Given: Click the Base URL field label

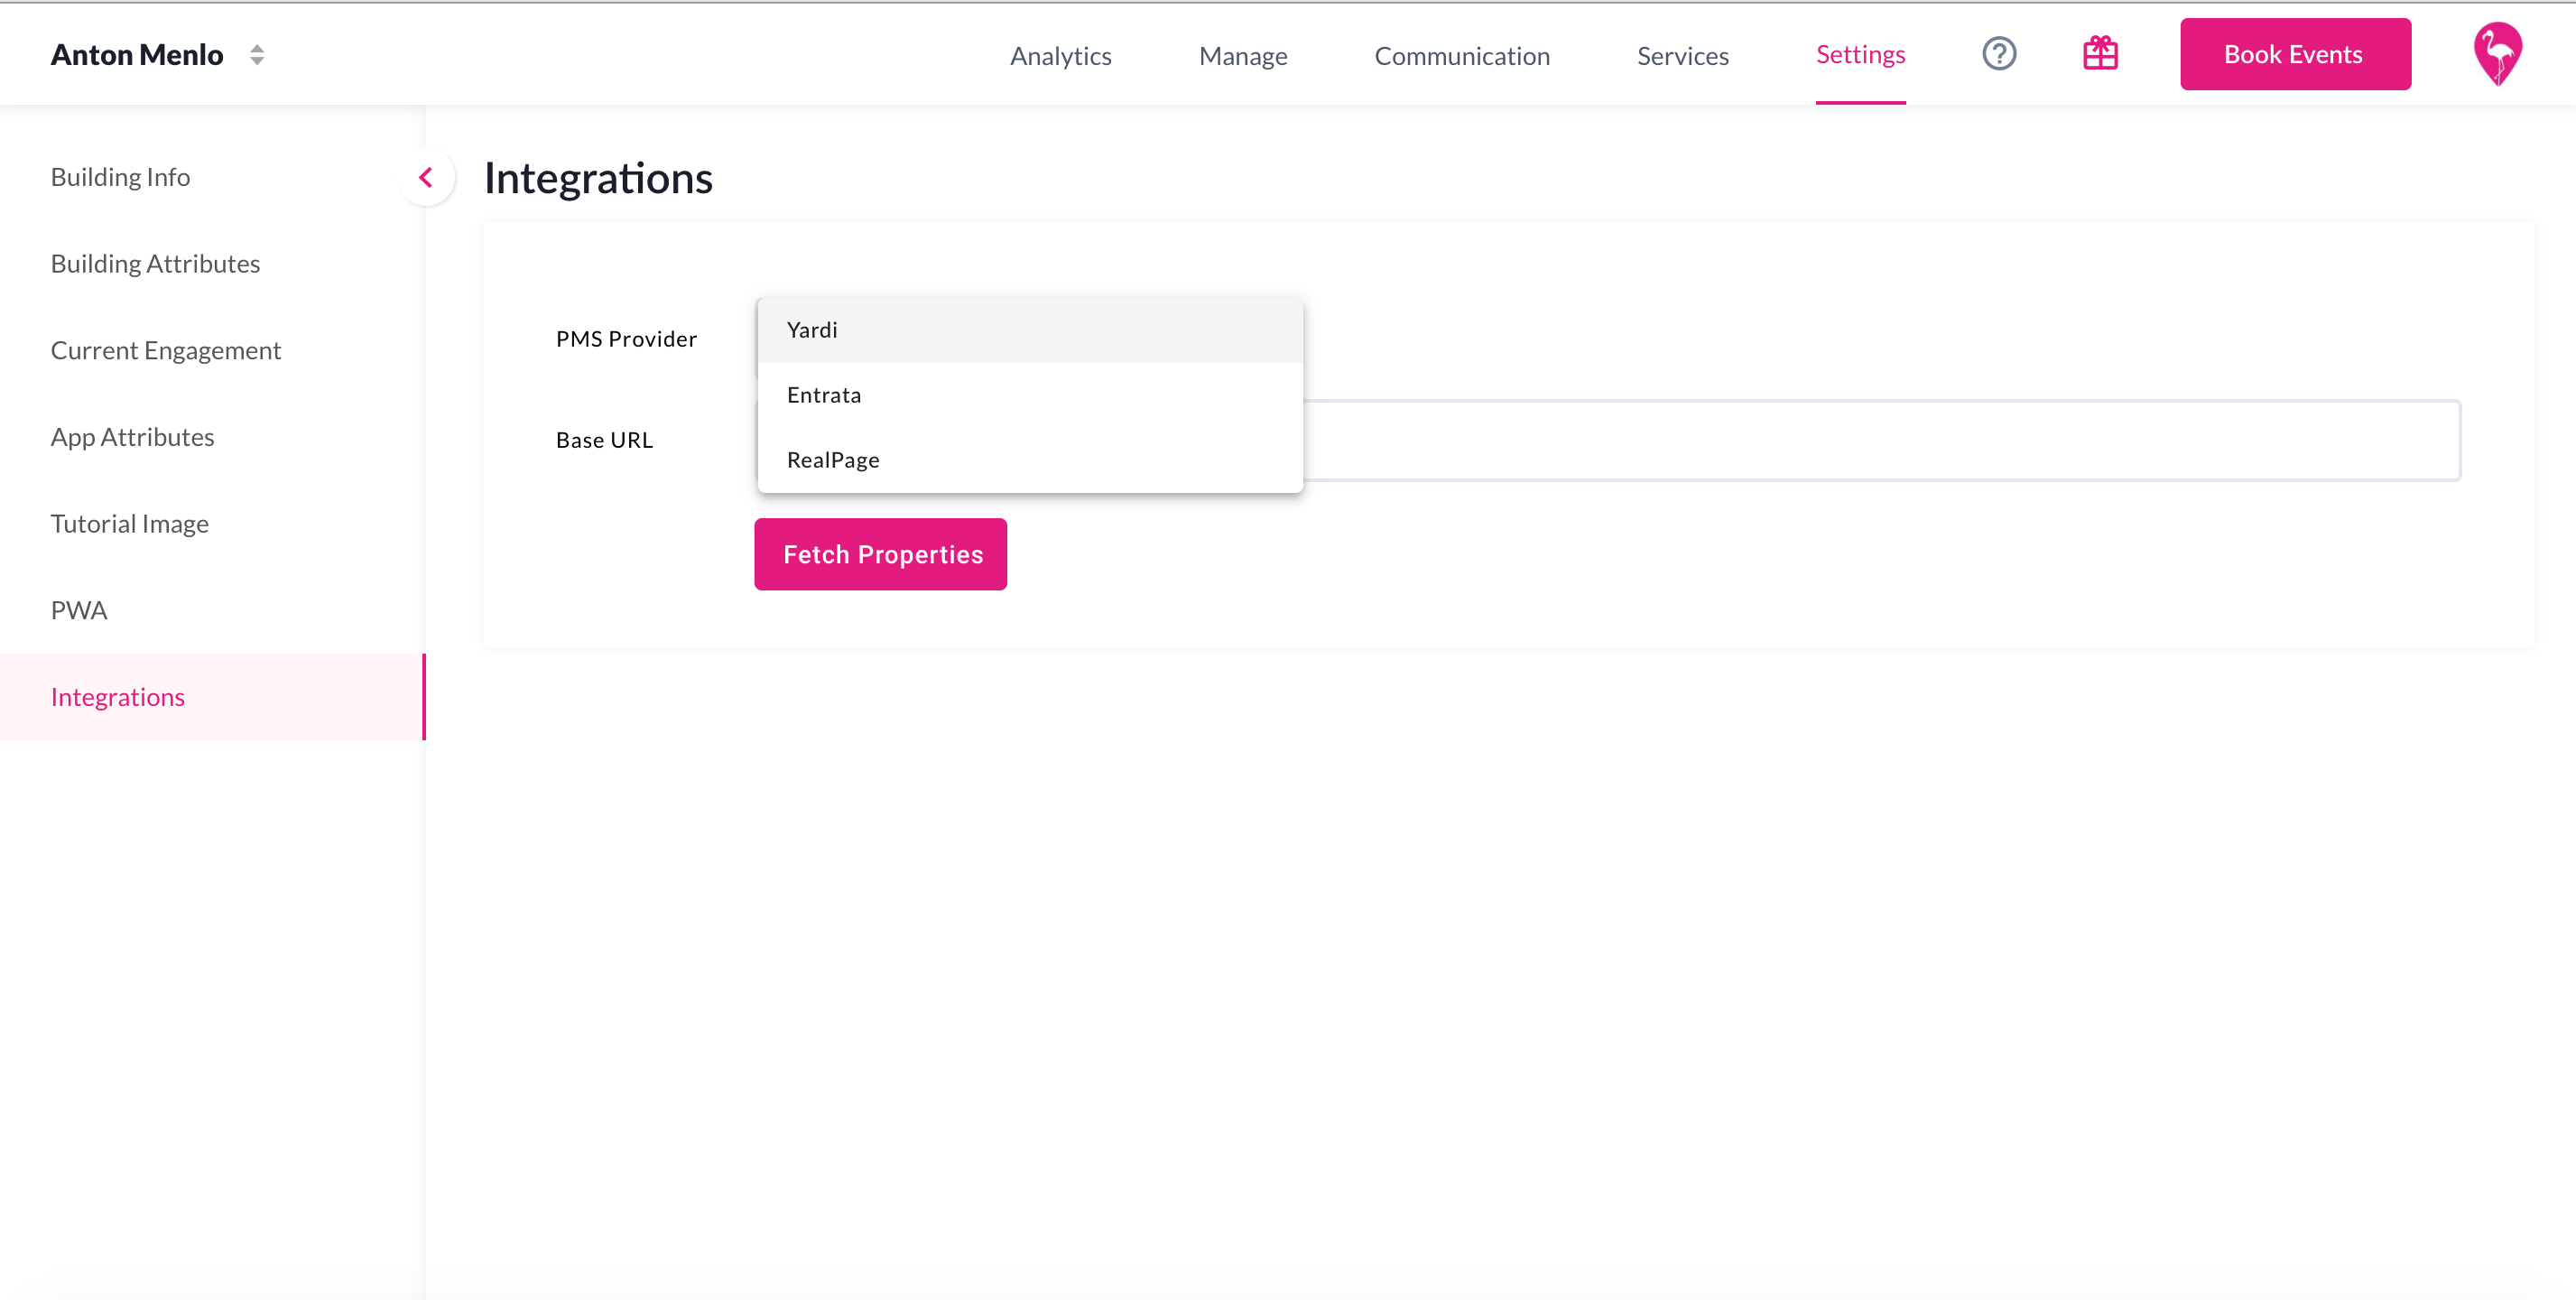Looking at the screenshot, I should (x=604, y=440).
